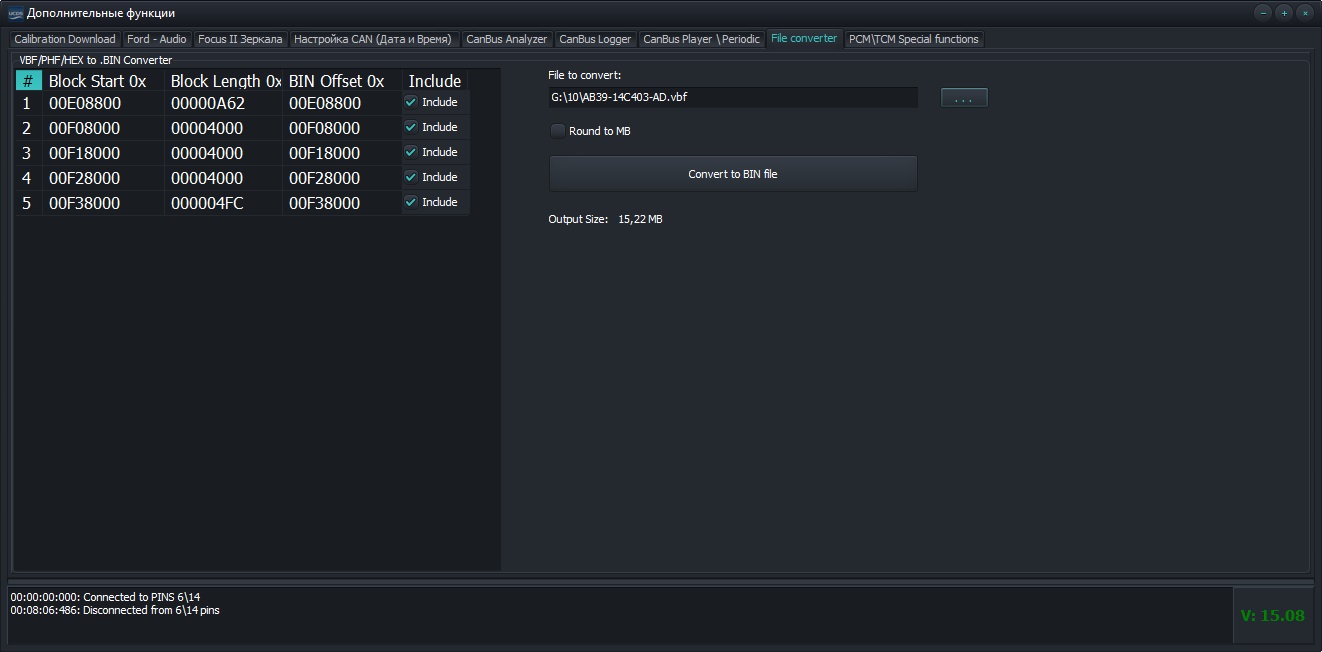Open the CanBus Player \ Periodic tab
This screenshot has width=1322, height=652.
tap(701, 39)
